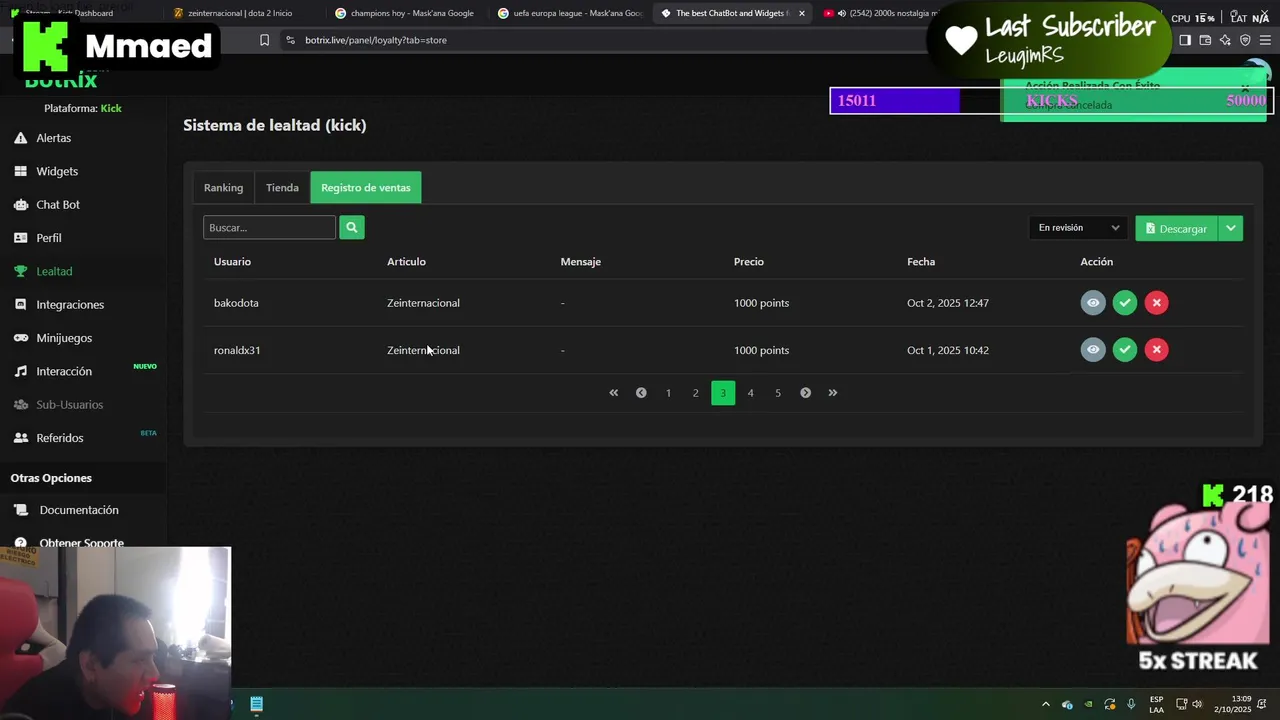Open Referidos in the sidebar

click(60, 438)
